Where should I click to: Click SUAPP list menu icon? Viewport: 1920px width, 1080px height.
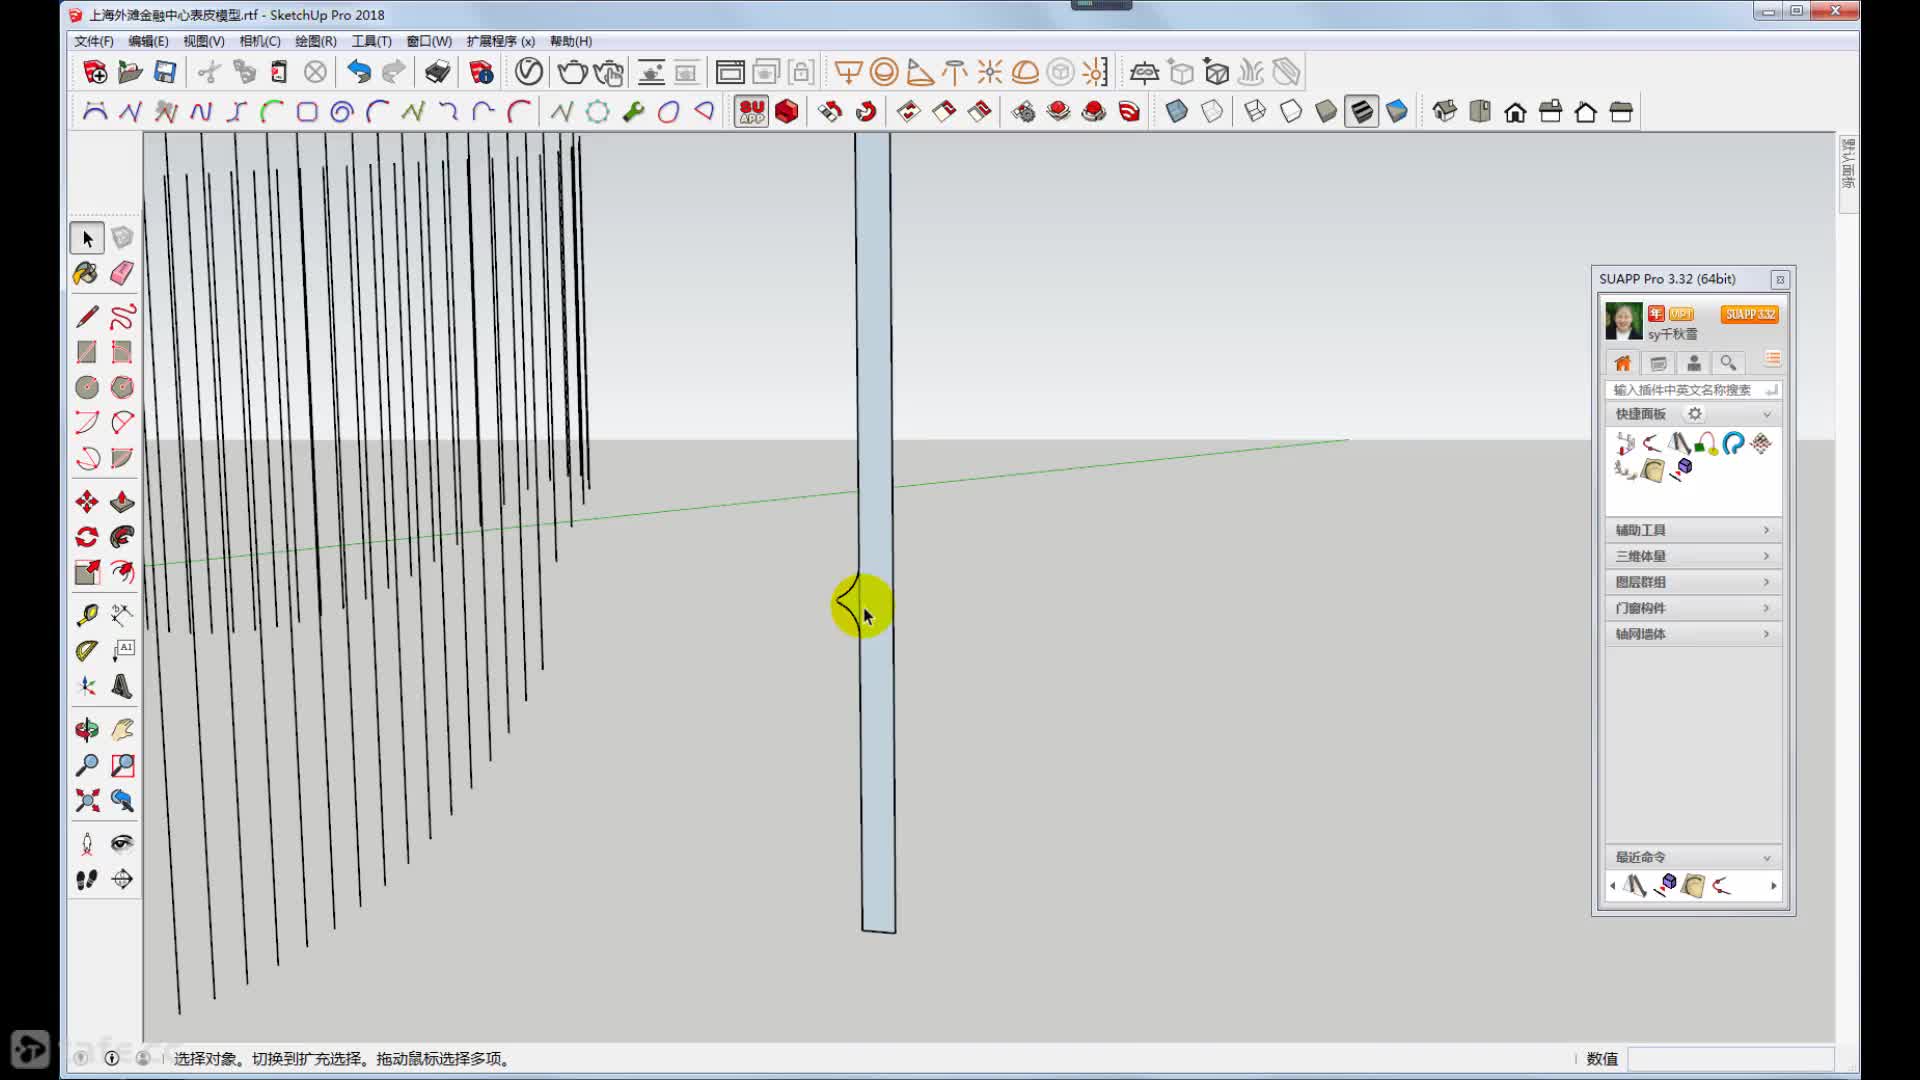(1772, 359)
